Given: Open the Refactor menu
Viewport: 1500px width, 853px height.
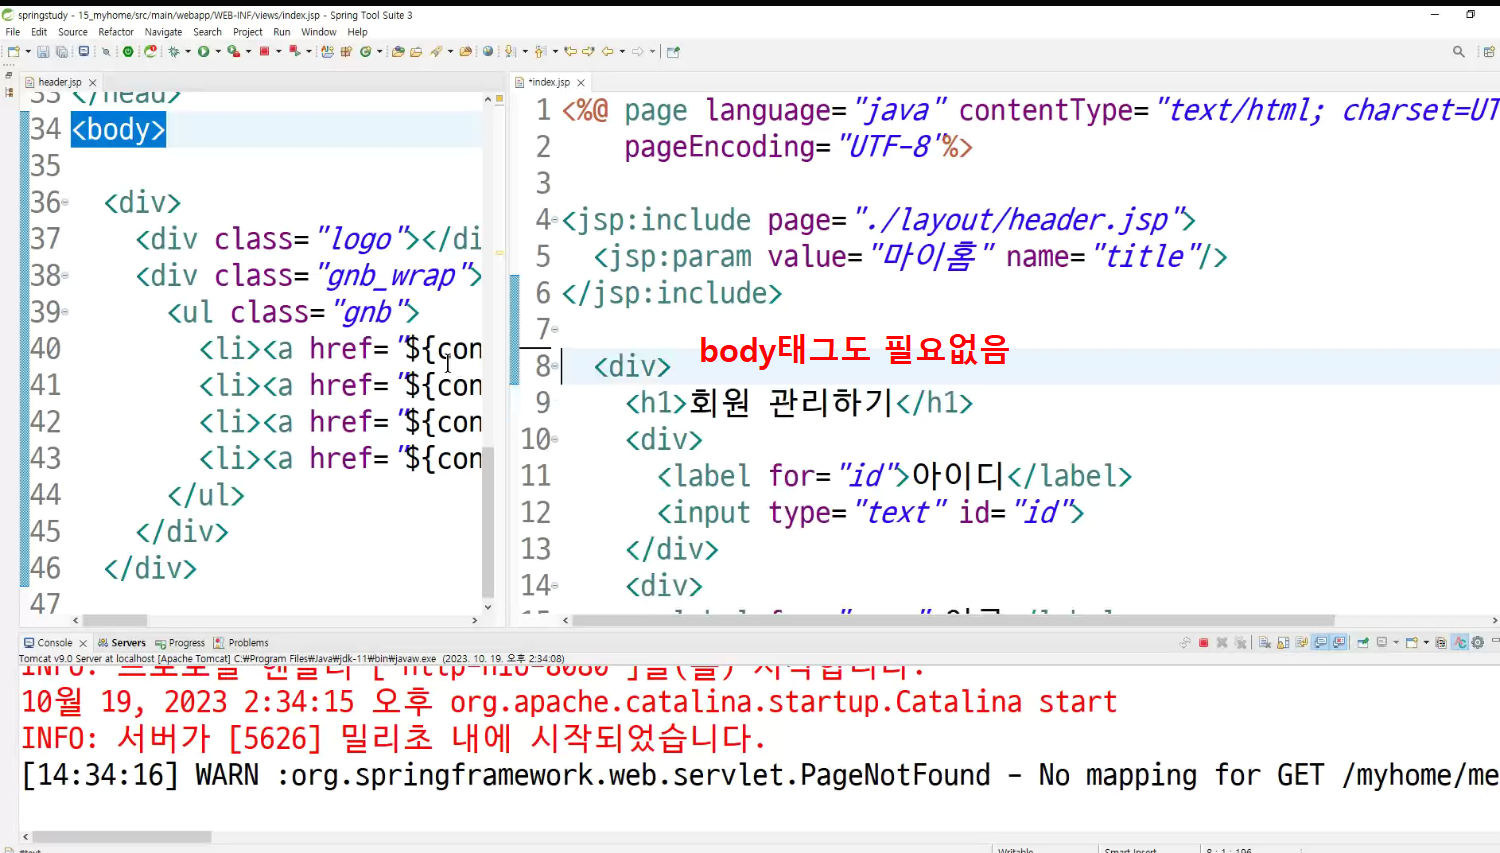Looking at the screenshot, I should (x=116, y=32).
